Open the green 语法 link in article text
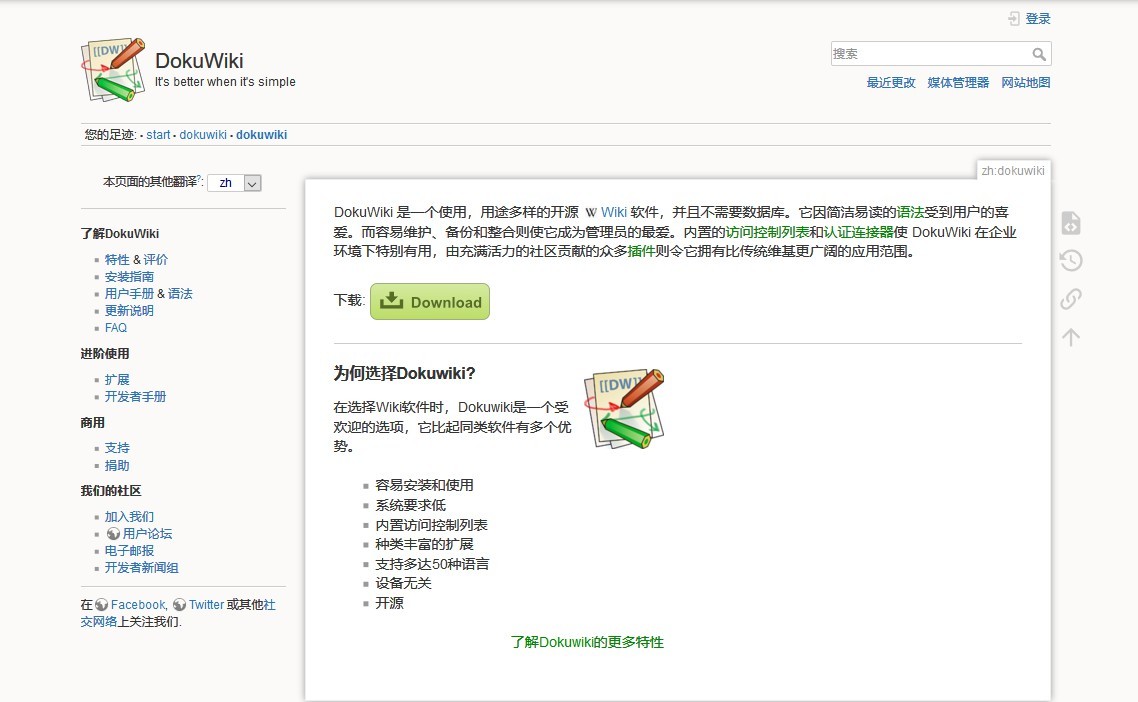This screenshot has height=702, width=1138. [x=910, y=213]
